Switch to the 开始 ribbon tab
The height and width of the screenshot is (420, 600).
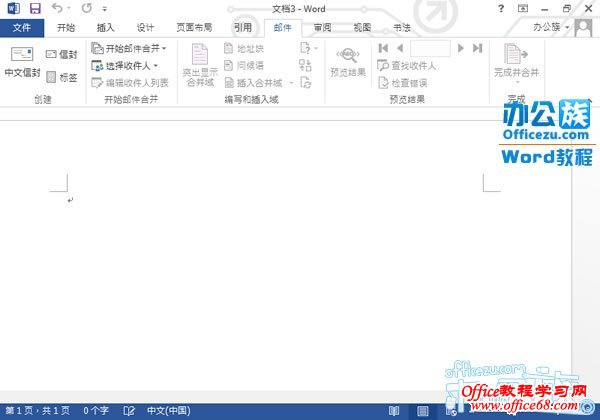coord(65,28)
